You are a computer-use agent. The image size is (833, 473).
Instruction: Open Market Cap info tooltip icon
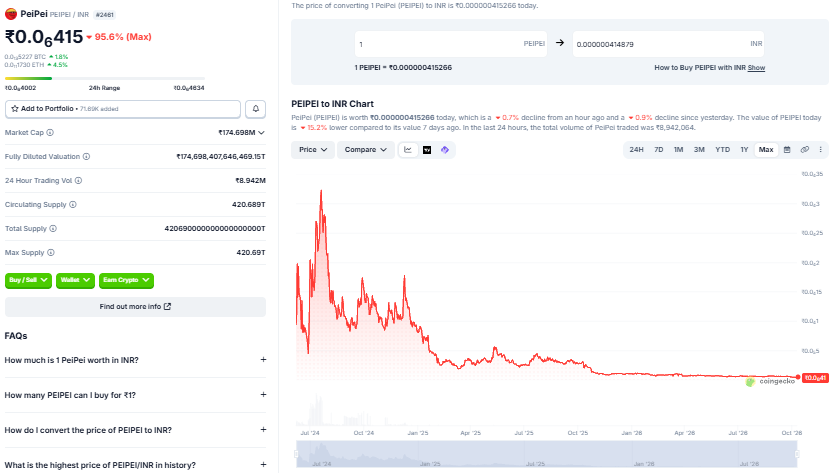pyautogui.click(x=50, y=132)
